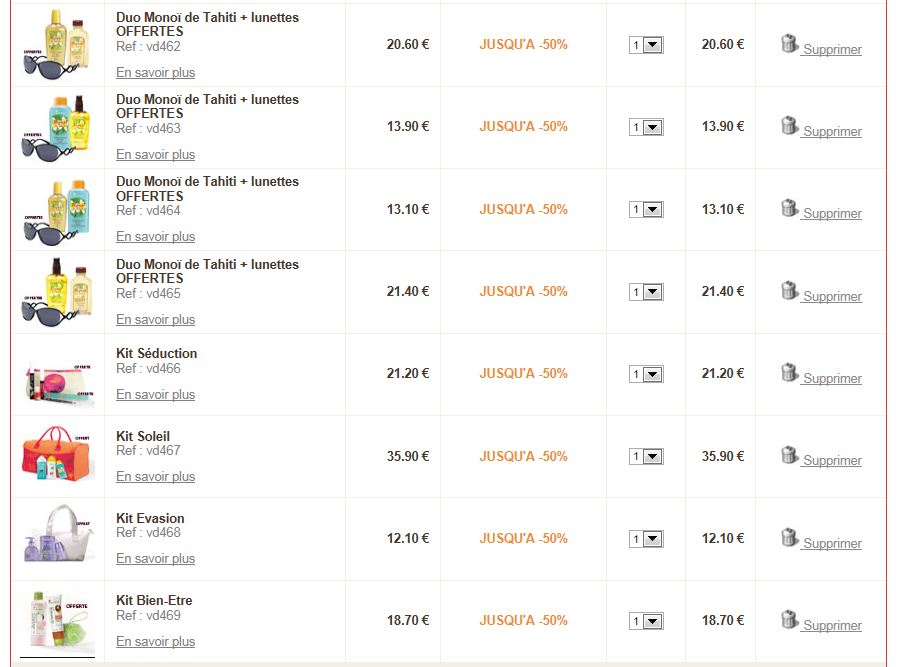Image resolution: width=898 pixels, height=667 pixels.
Task: Open "En savoir plus" for Kit Evasion
Action: coord(155,559)
